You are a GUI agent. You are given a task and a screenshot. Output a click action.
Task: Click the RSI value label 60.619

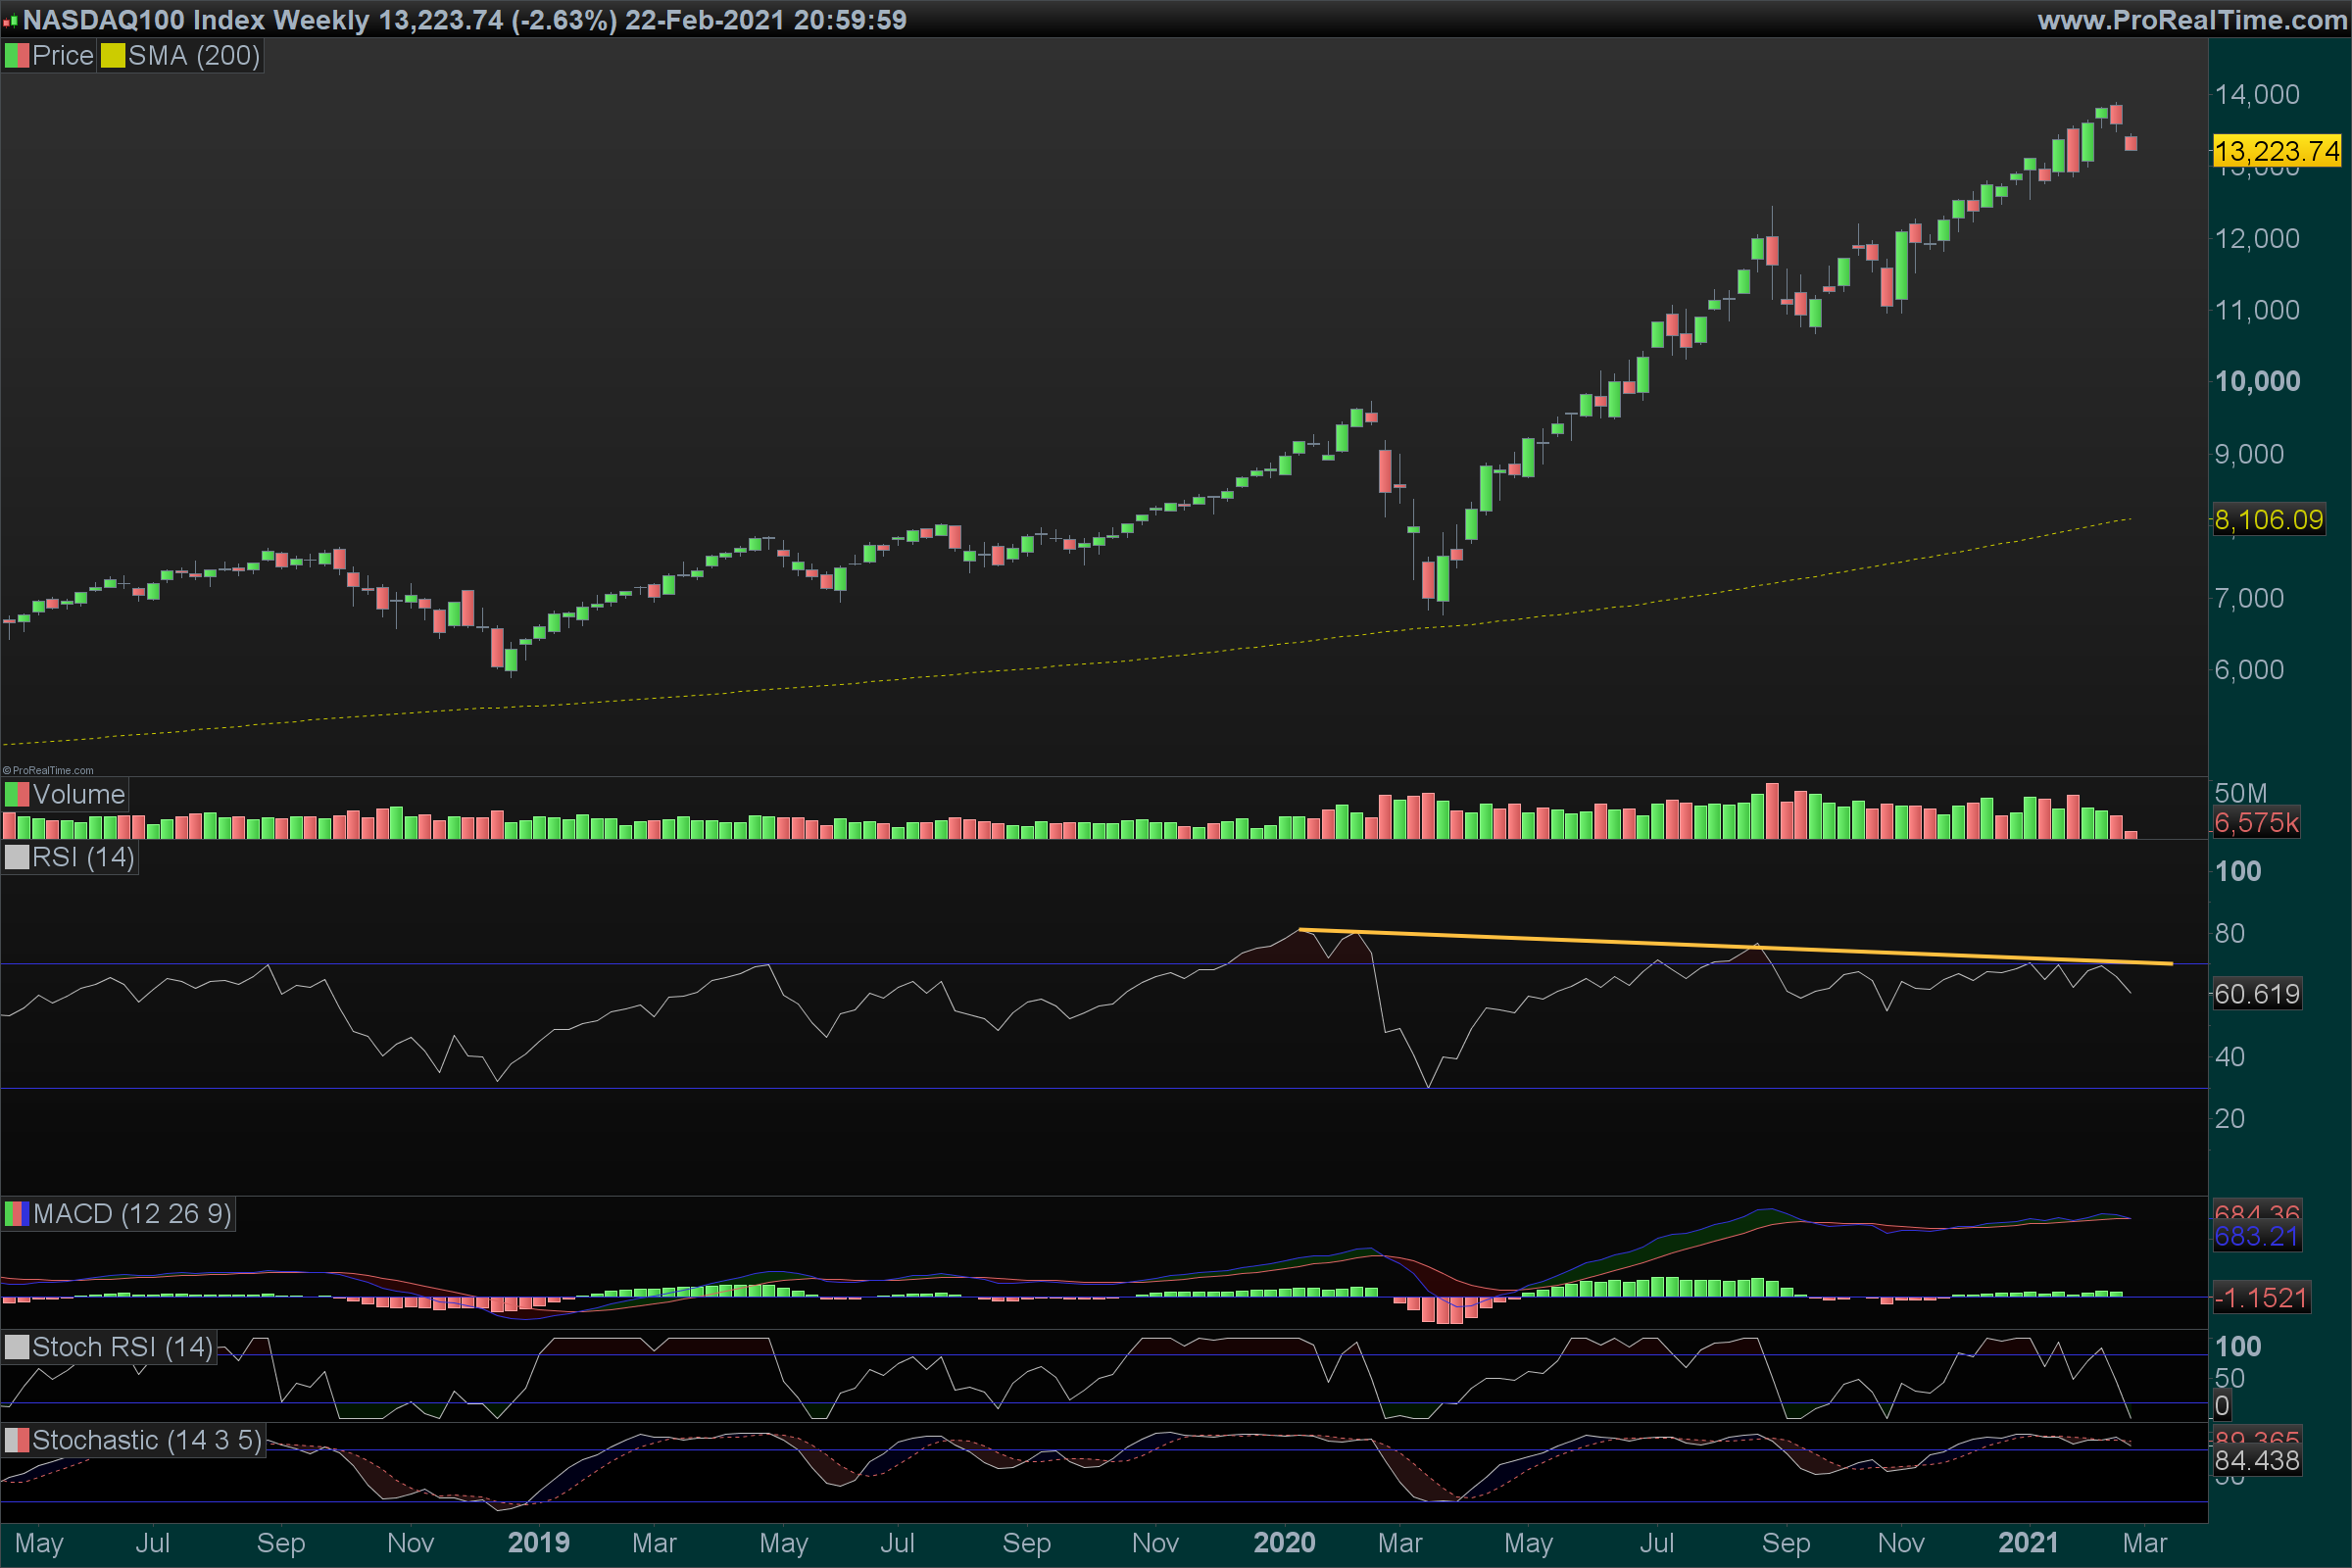[x=2257, y=994]
